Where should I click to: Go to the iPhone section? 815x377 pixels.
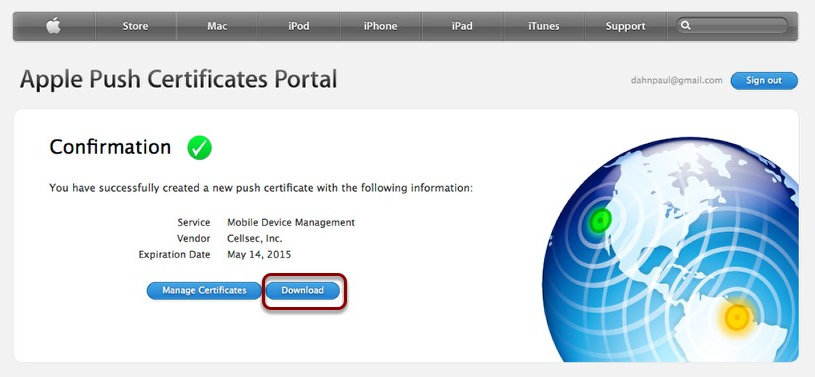pos(380,26)
